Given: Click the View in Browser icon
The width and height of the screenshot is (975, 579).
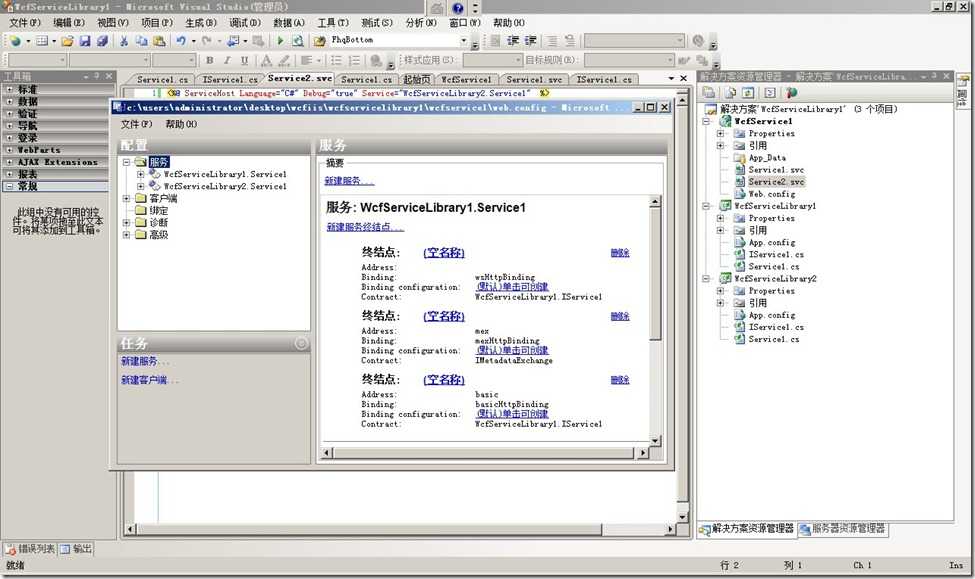Looking at the screenshot, I should point(298,41).
